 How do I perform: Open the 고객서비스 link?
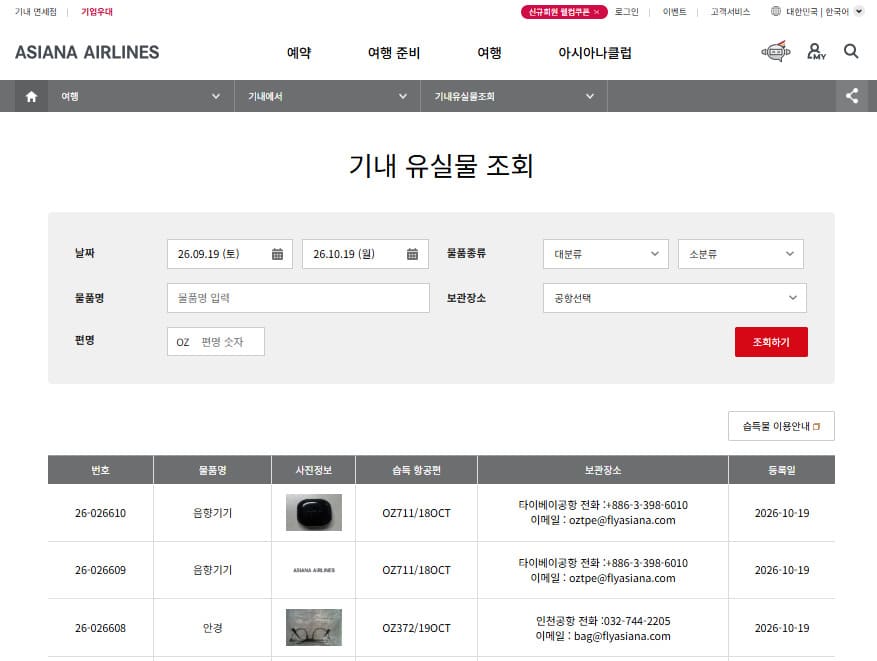(x=730, y=12)
